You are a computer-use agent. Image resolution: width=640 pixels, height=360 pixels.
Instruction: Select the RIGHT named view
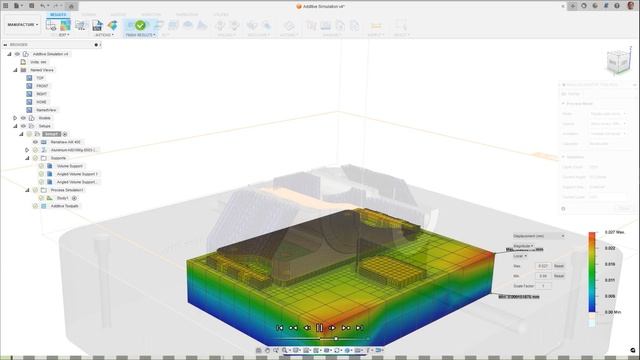point(42,94)
